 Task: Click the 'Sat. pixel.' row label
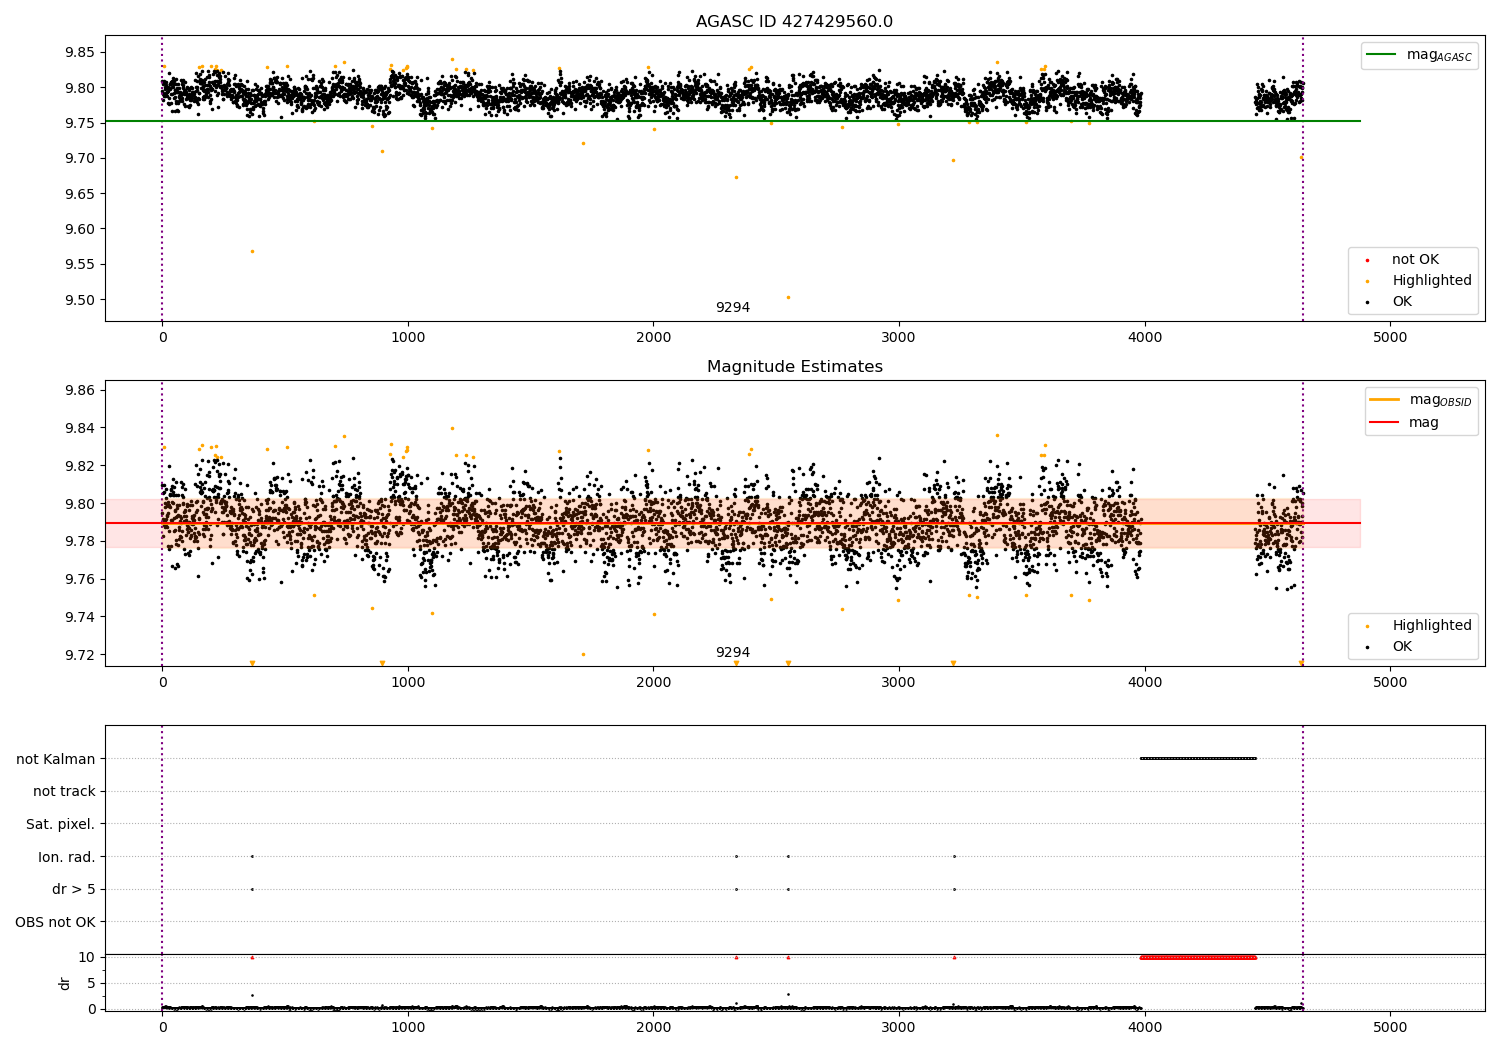[x=61, y=825]
